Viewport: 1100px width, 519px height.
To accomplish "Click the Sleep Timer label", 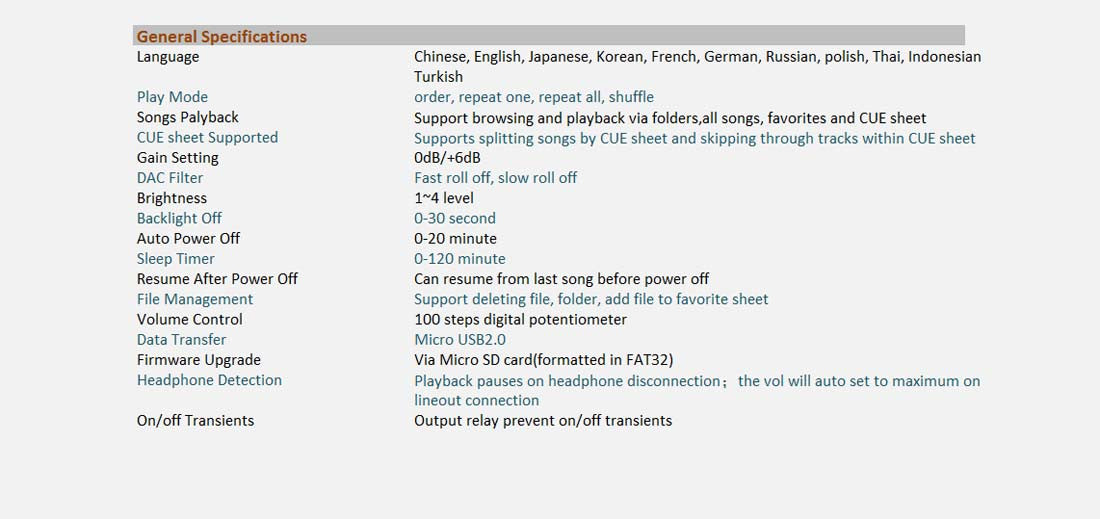I will click(x=175, y=259).
